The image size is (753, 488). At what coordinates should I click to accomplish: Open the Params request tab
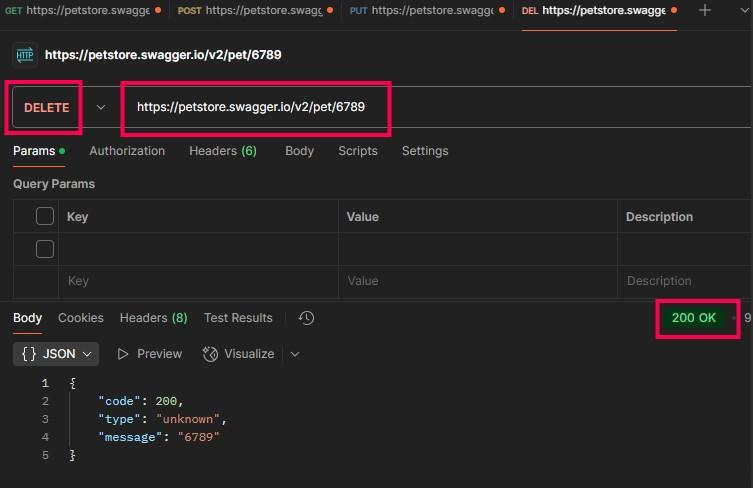pyautogui.click(x=39, y=151)
